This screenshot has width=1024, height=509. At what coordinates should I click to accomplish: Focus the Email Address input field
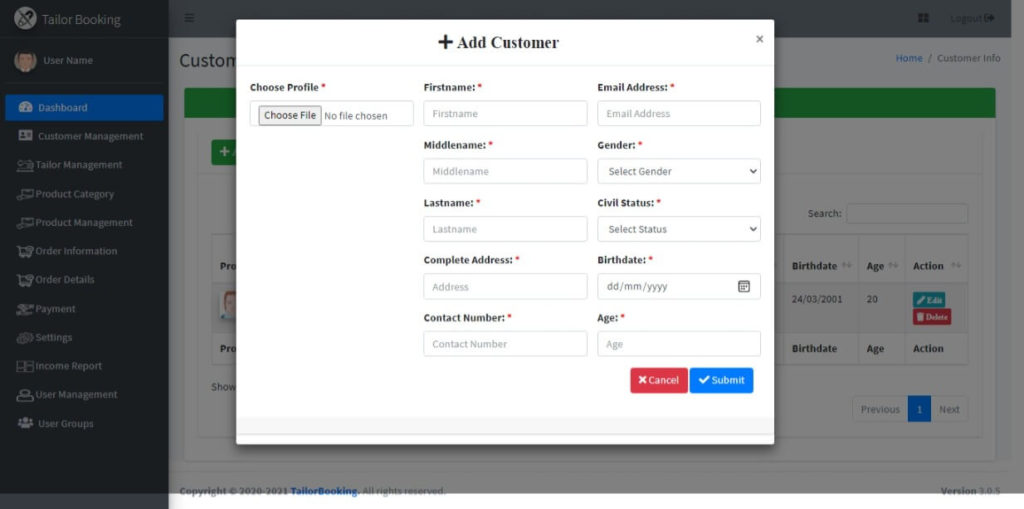tap(679, 114)
